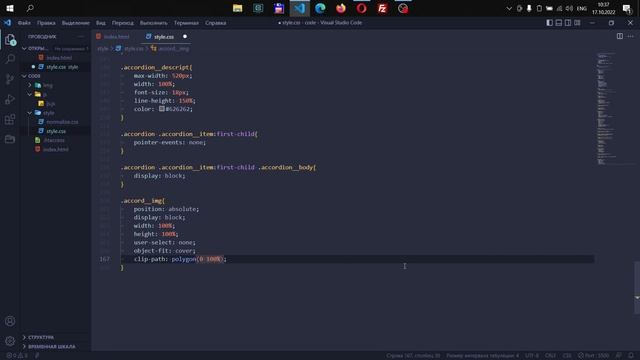Click the notifications bell in the status bar
This screenshot has width=640, height=360.
point(631,356)
